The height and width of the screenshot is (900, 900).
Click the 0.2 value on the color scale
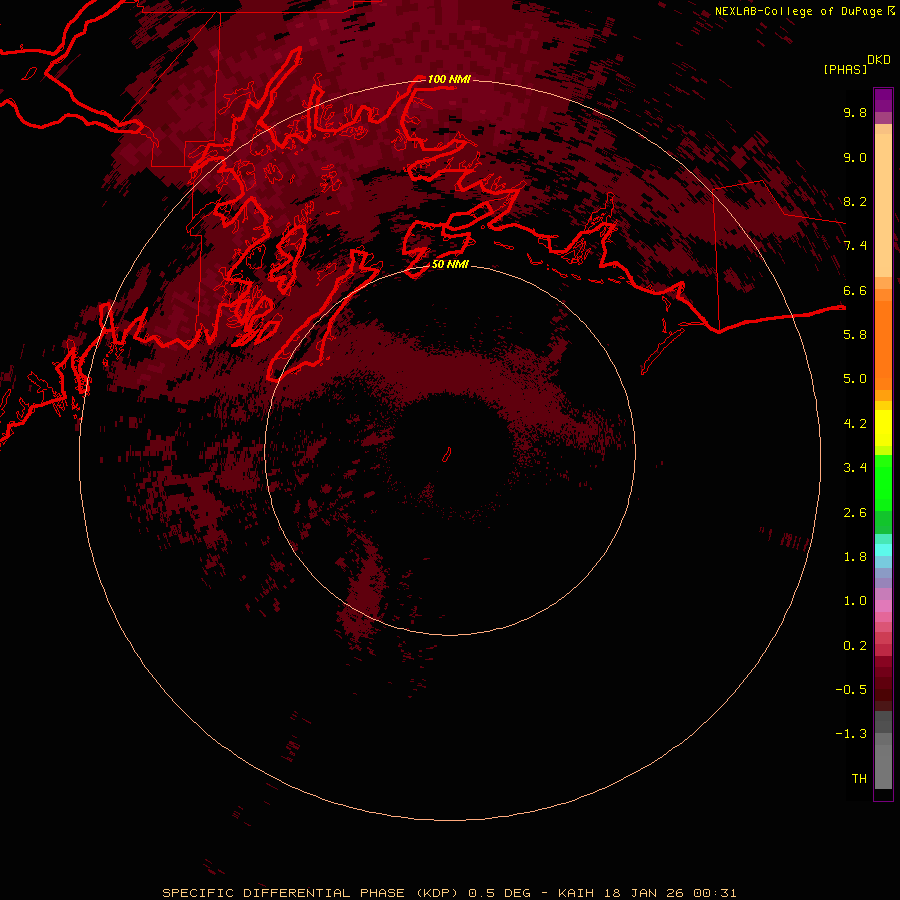click(855, 646)
